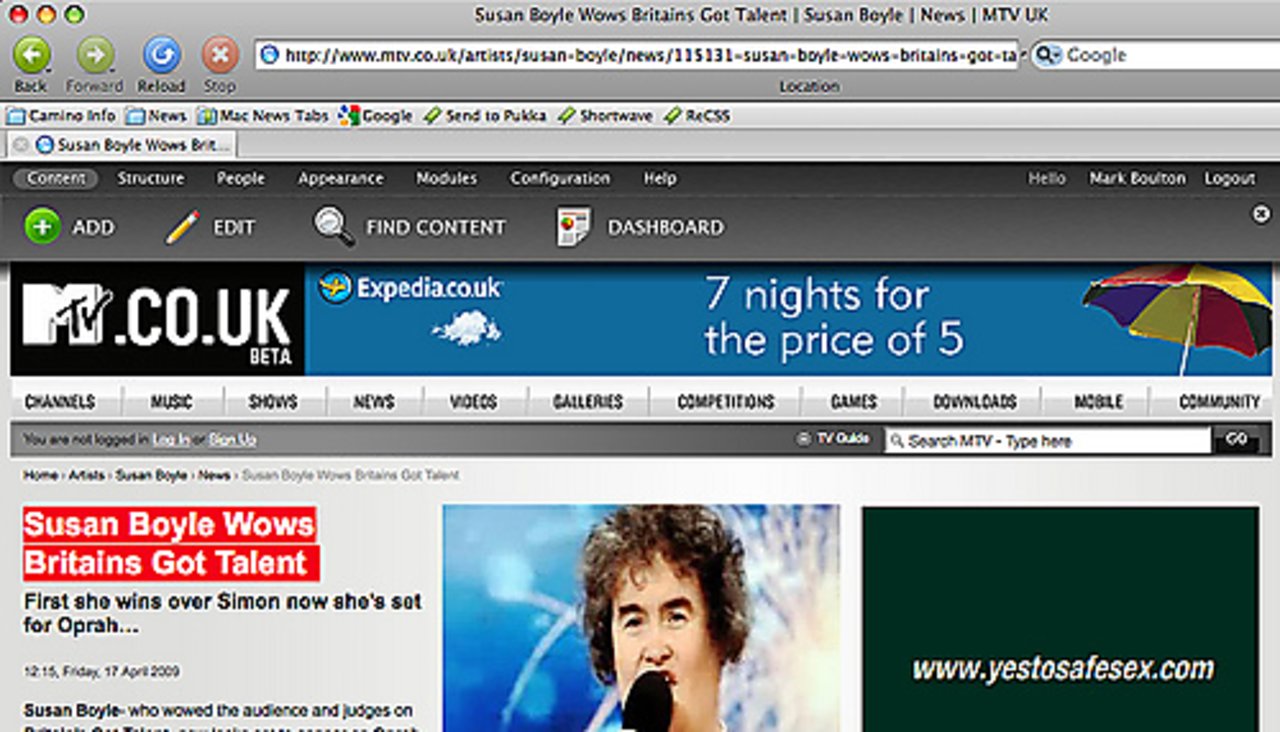Open the Configuration admin menu

pyautogui.click(x=560, y=178)
